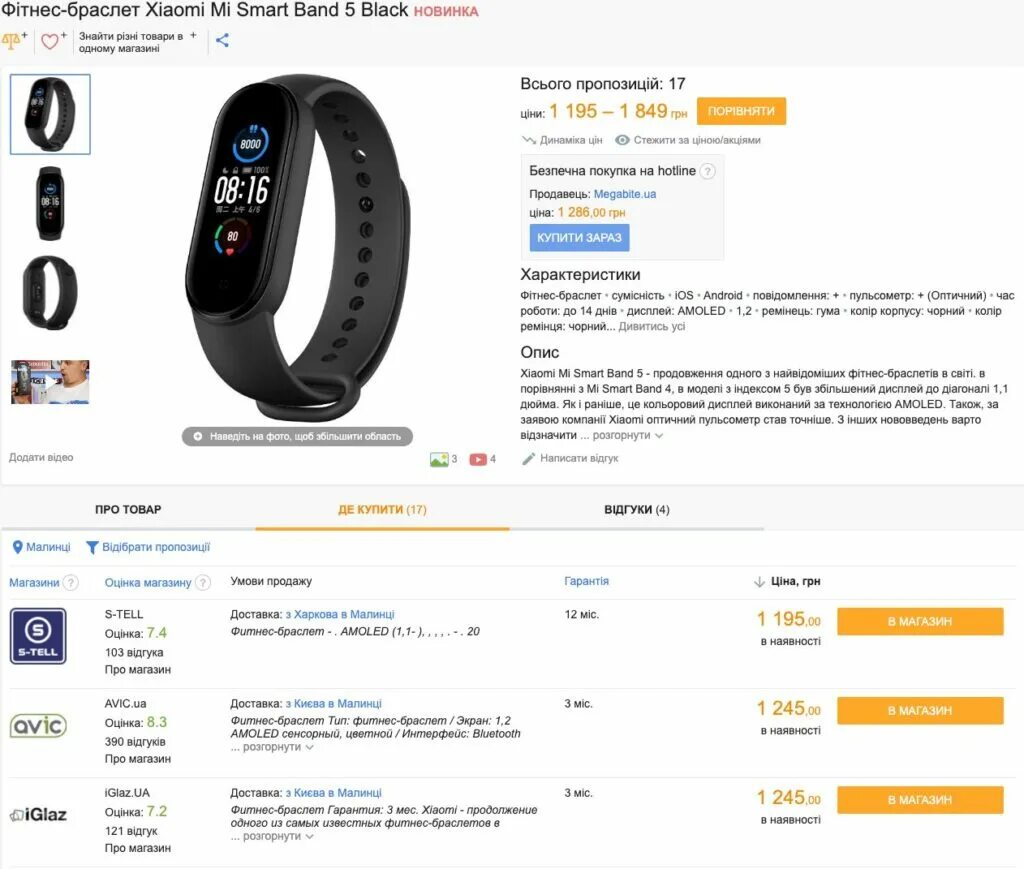Viewport: 1024px width, 869px height.
Task: Click the share icon
Action: pos(222,40)
